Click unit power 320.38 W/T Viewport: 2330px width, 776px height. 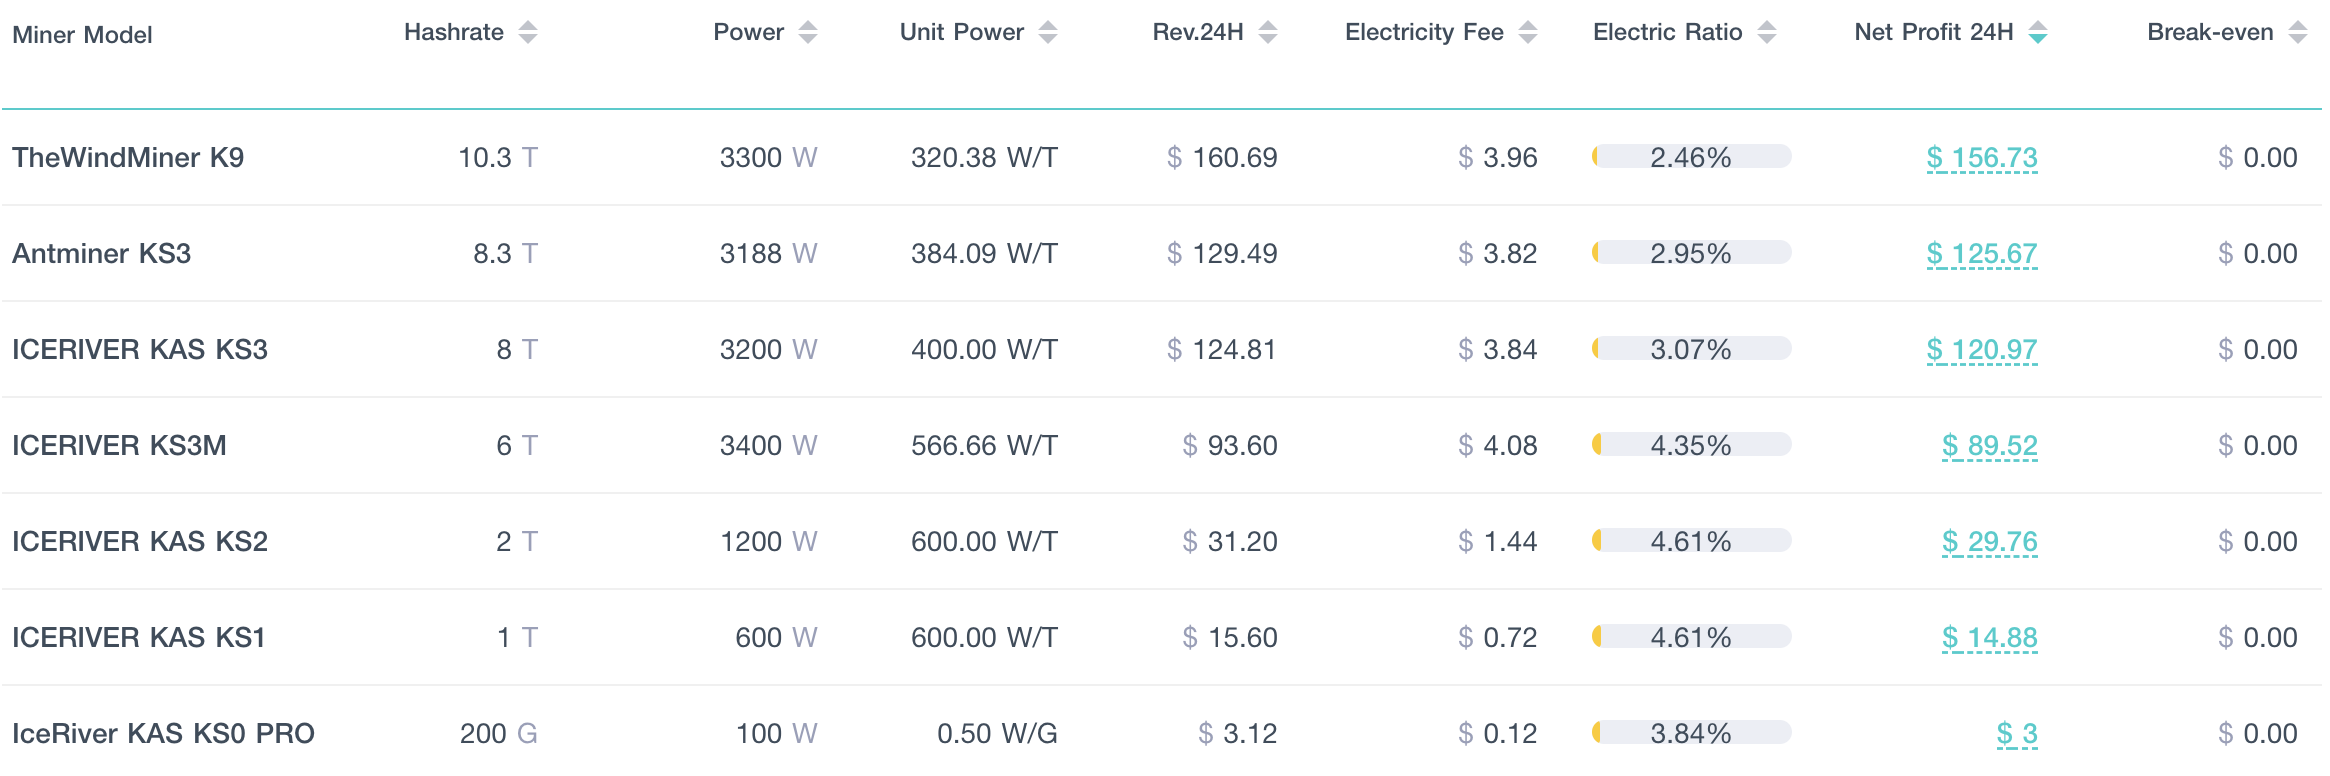[x=984, y=158]
